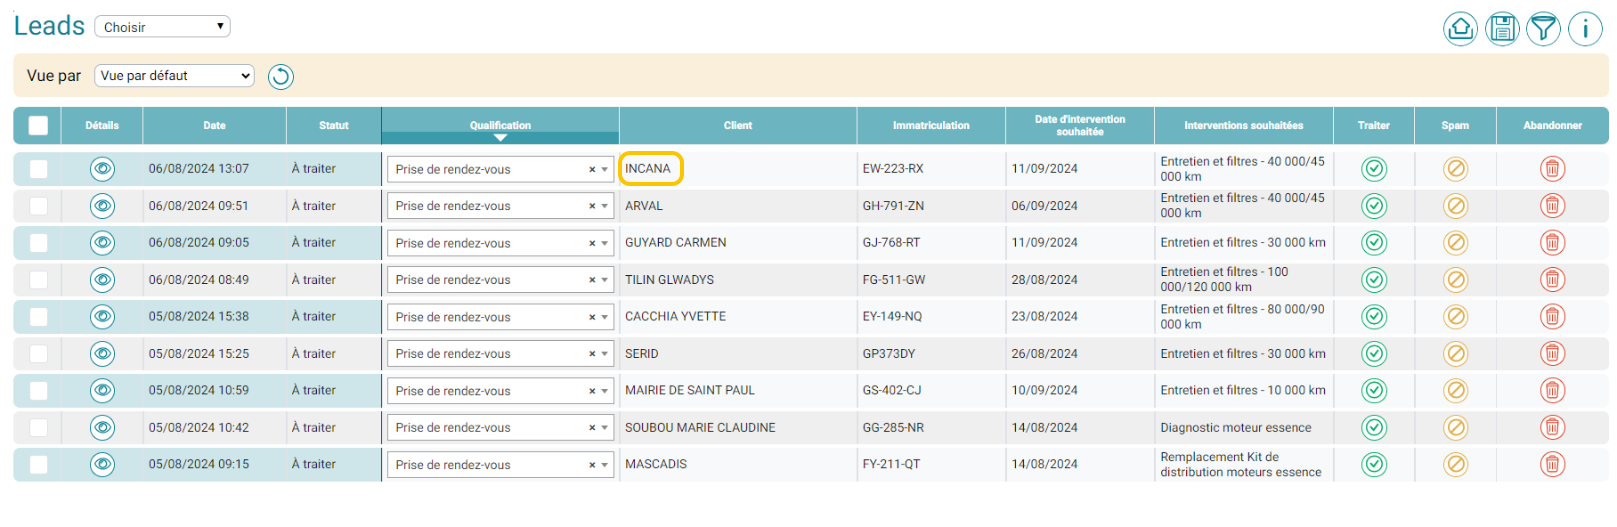Mark ARVAL lead as treated (green check)

pyautogui.click(x=1374, y=206)
